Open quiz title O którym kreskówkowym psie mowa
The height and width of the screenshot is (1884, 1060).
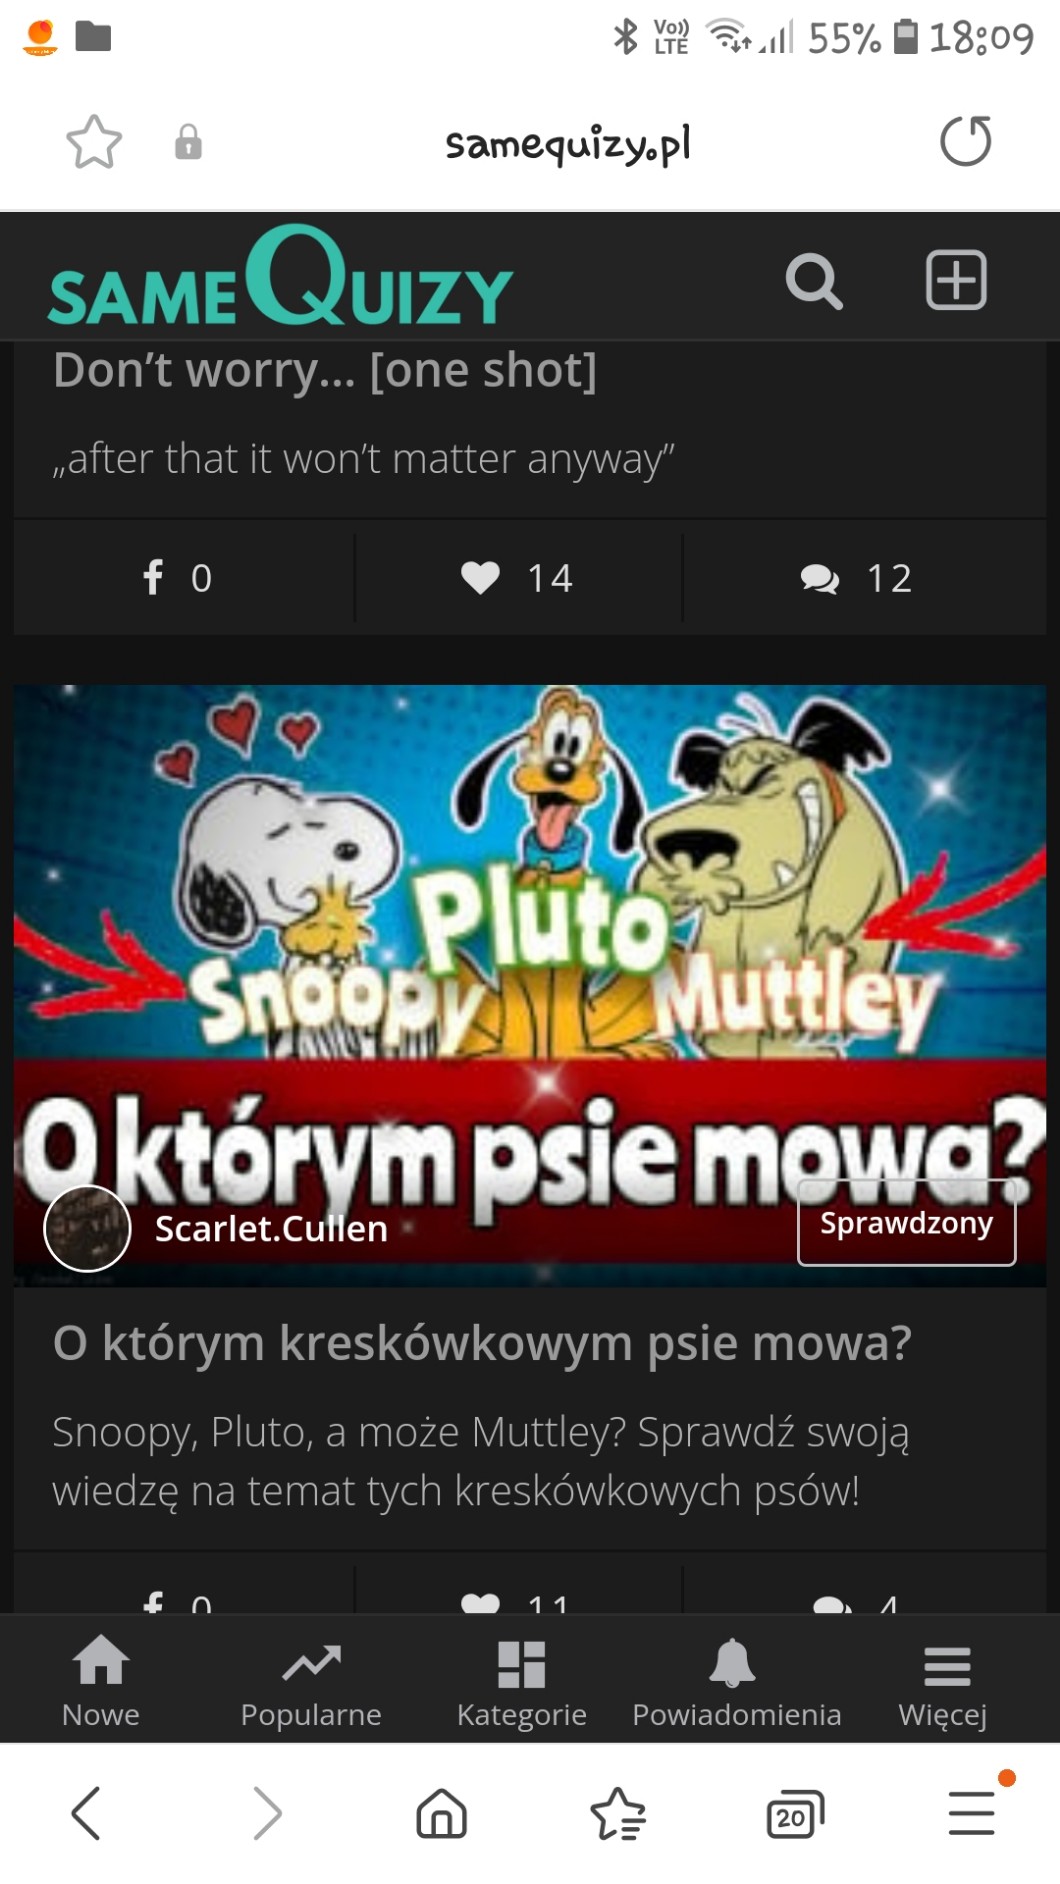[x=482, y=1343]
